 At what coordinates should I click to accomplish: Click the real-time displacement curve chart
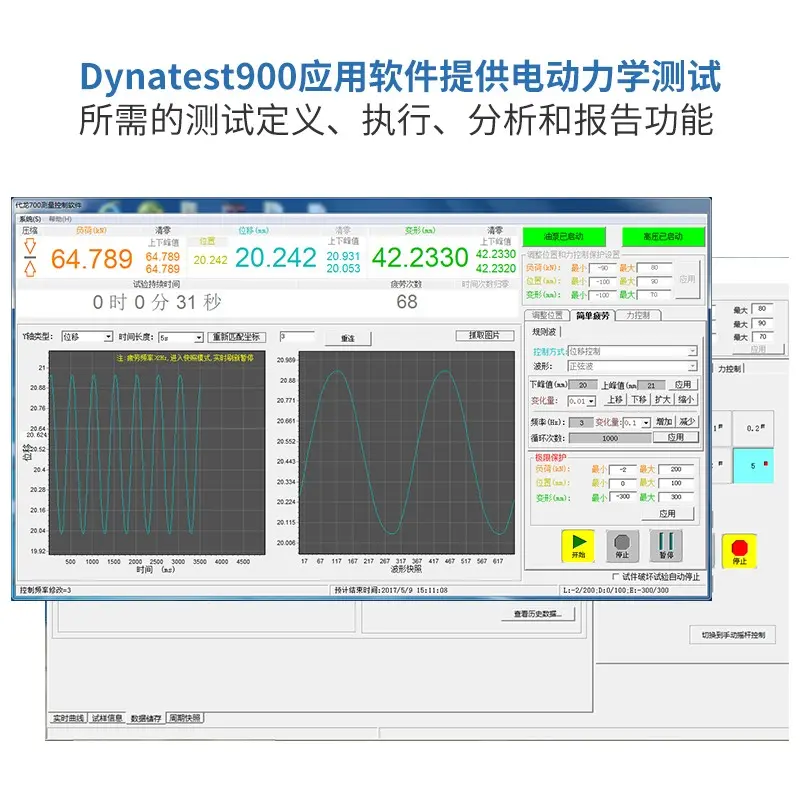(x=157, y=453)
